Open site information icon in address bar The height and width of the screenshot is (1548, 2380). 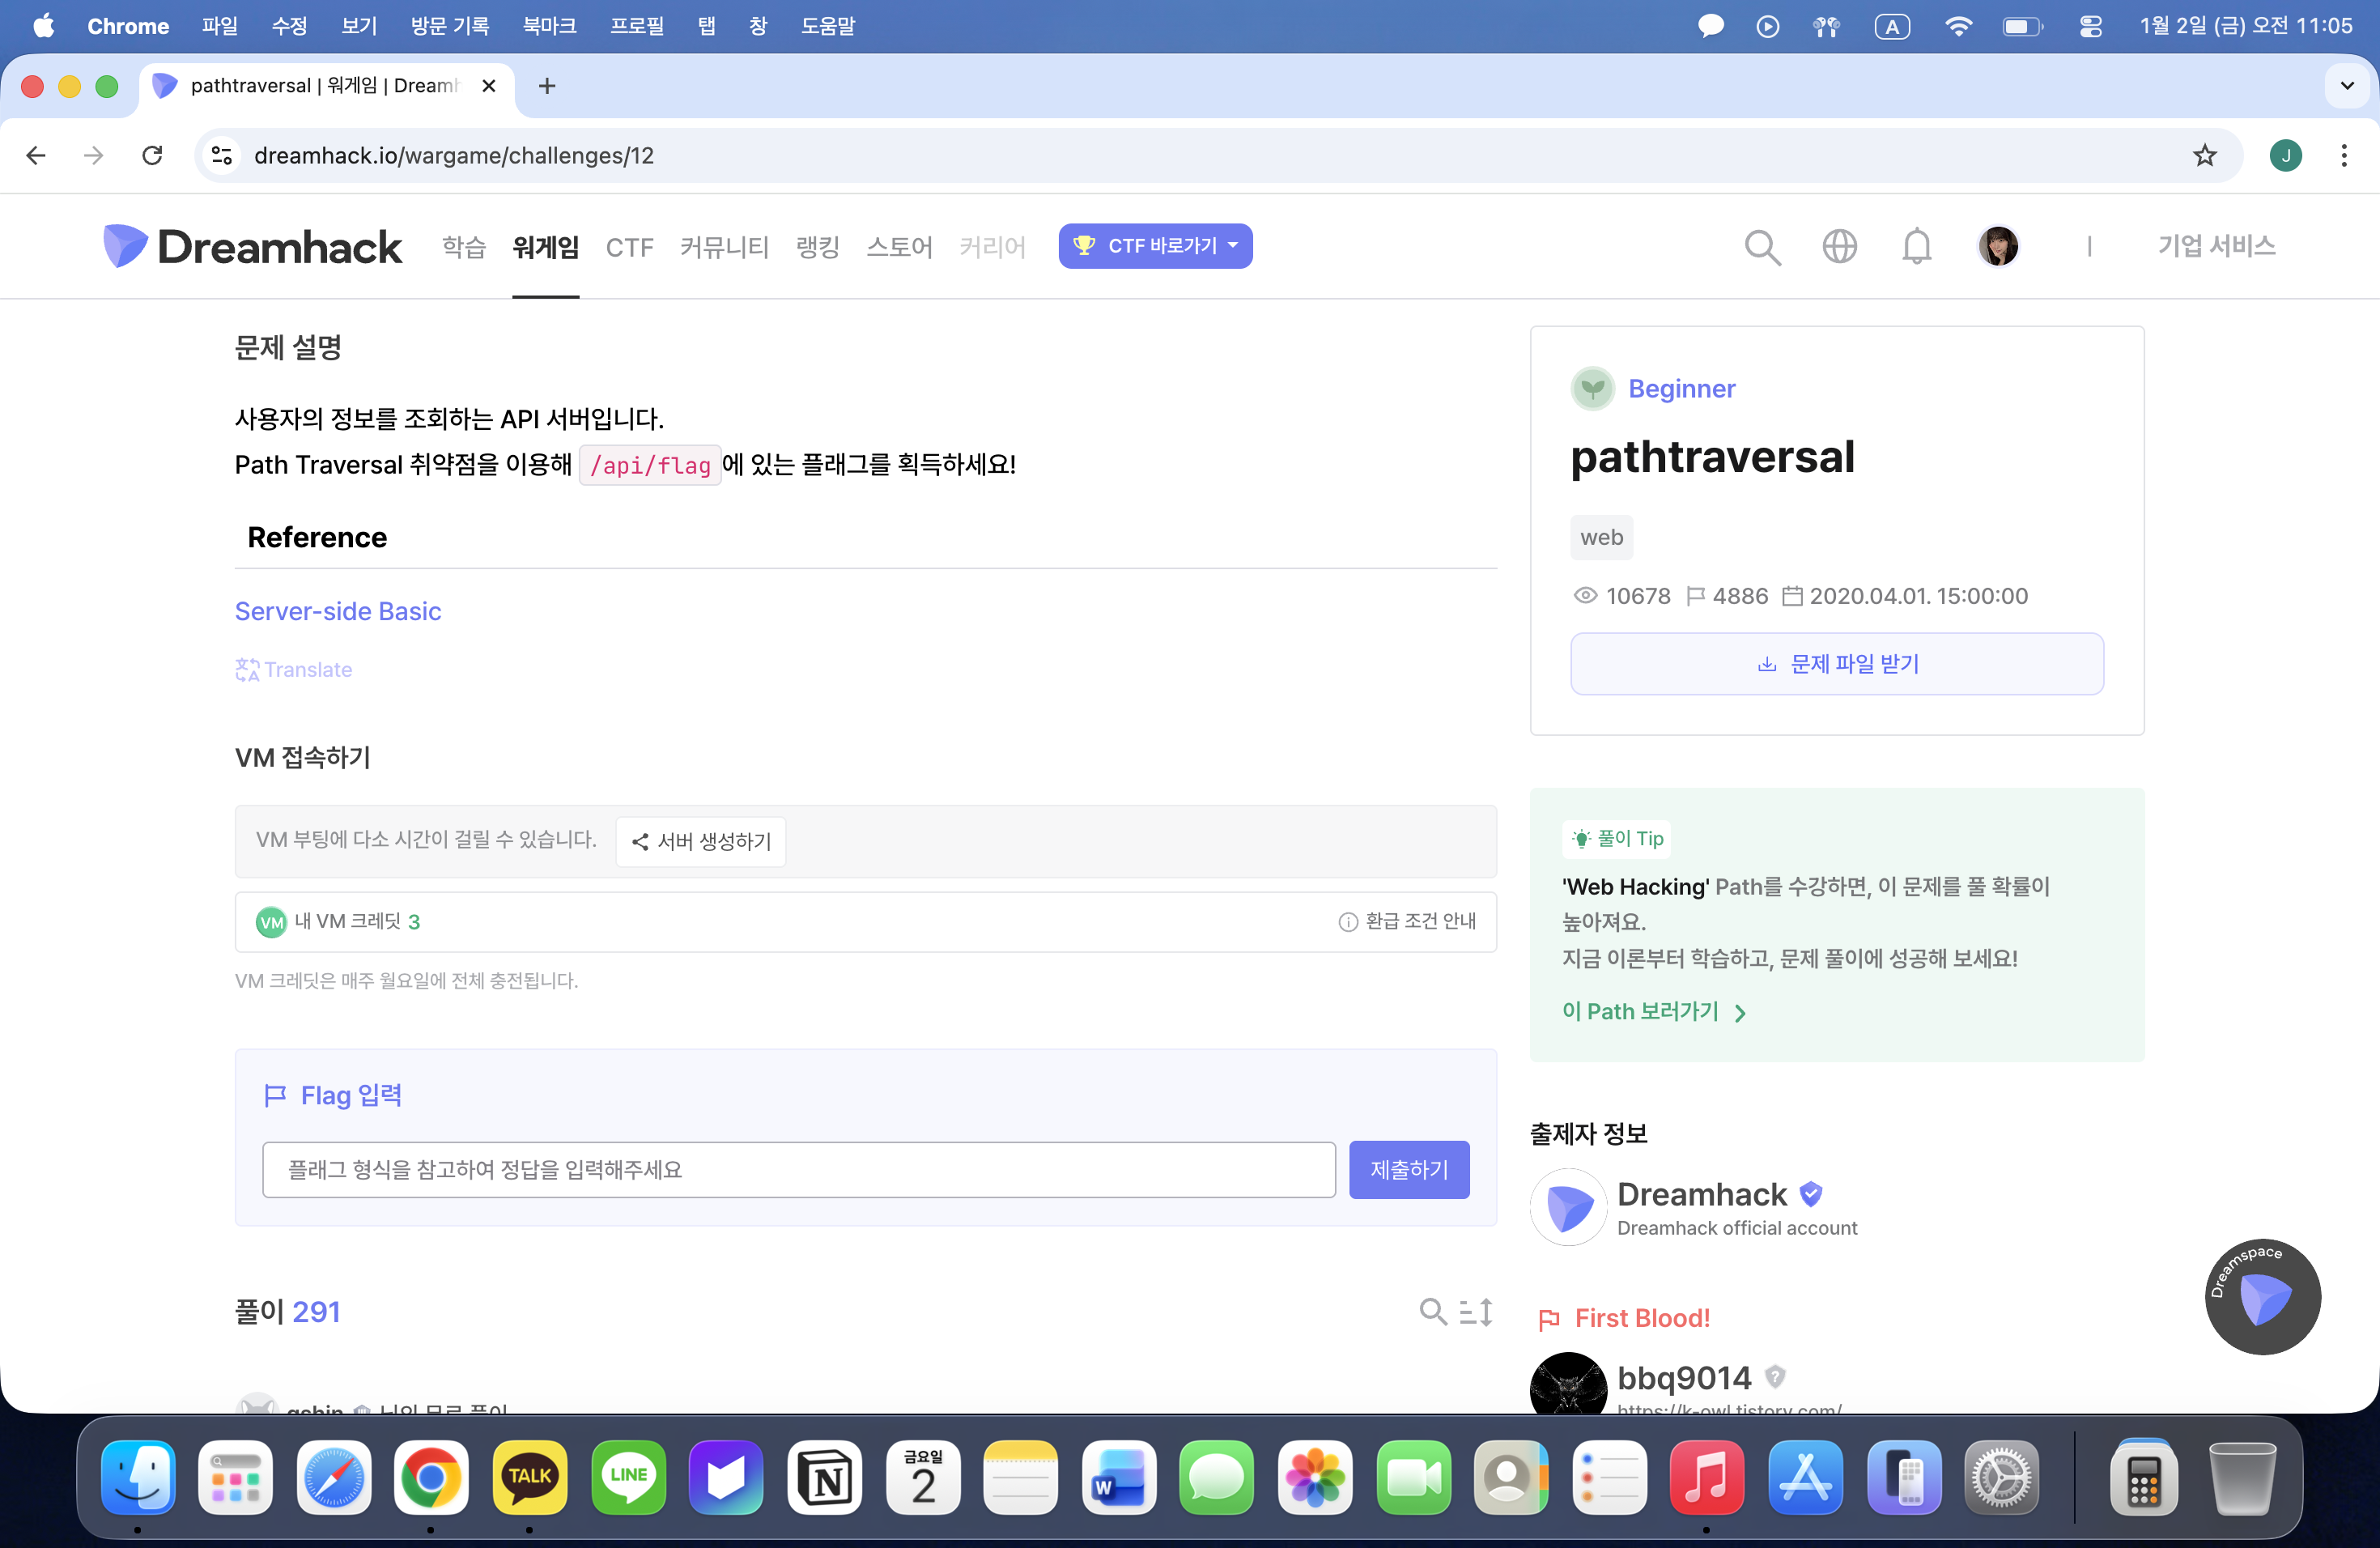tap(222, 155)
